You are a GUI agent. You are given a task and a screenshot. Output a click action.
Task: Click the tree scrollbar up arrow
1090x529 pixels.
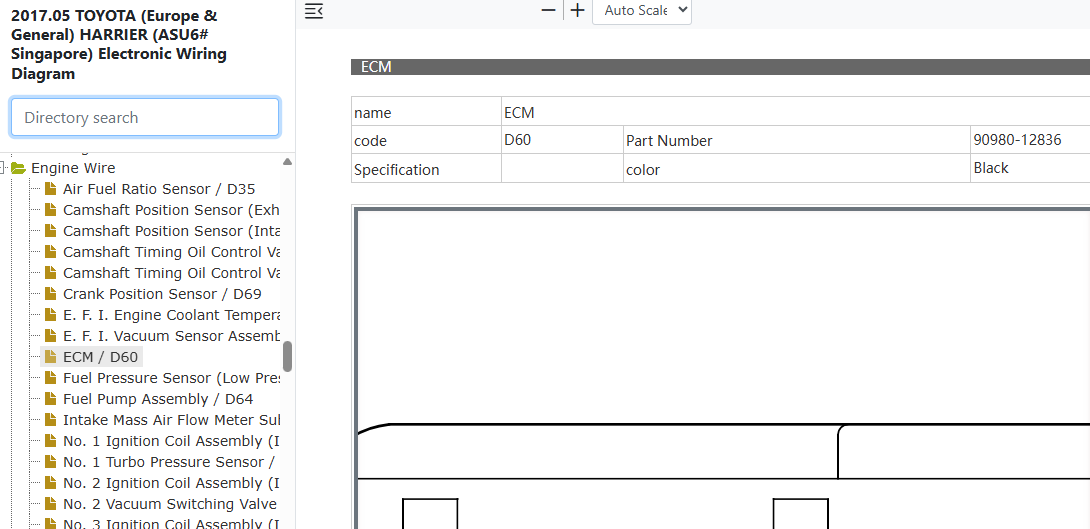pyautogui.click(x=287, y=161)
